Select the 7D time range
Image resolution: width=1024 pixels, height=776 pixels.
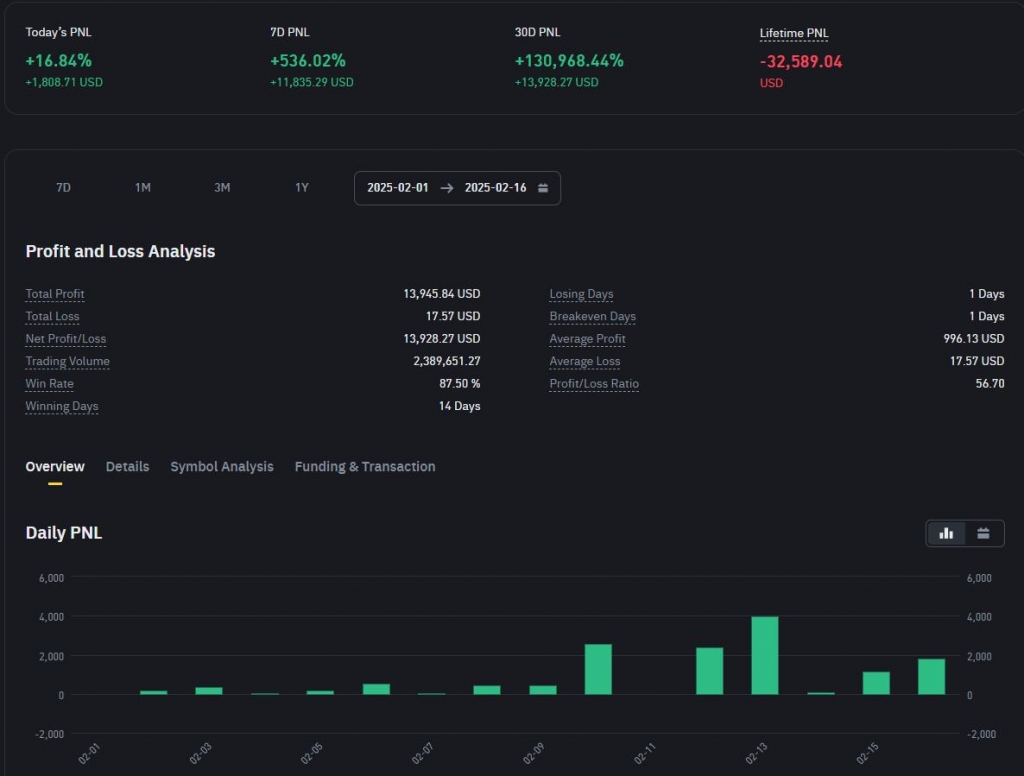pyautogui.click(x=63, y=188)
